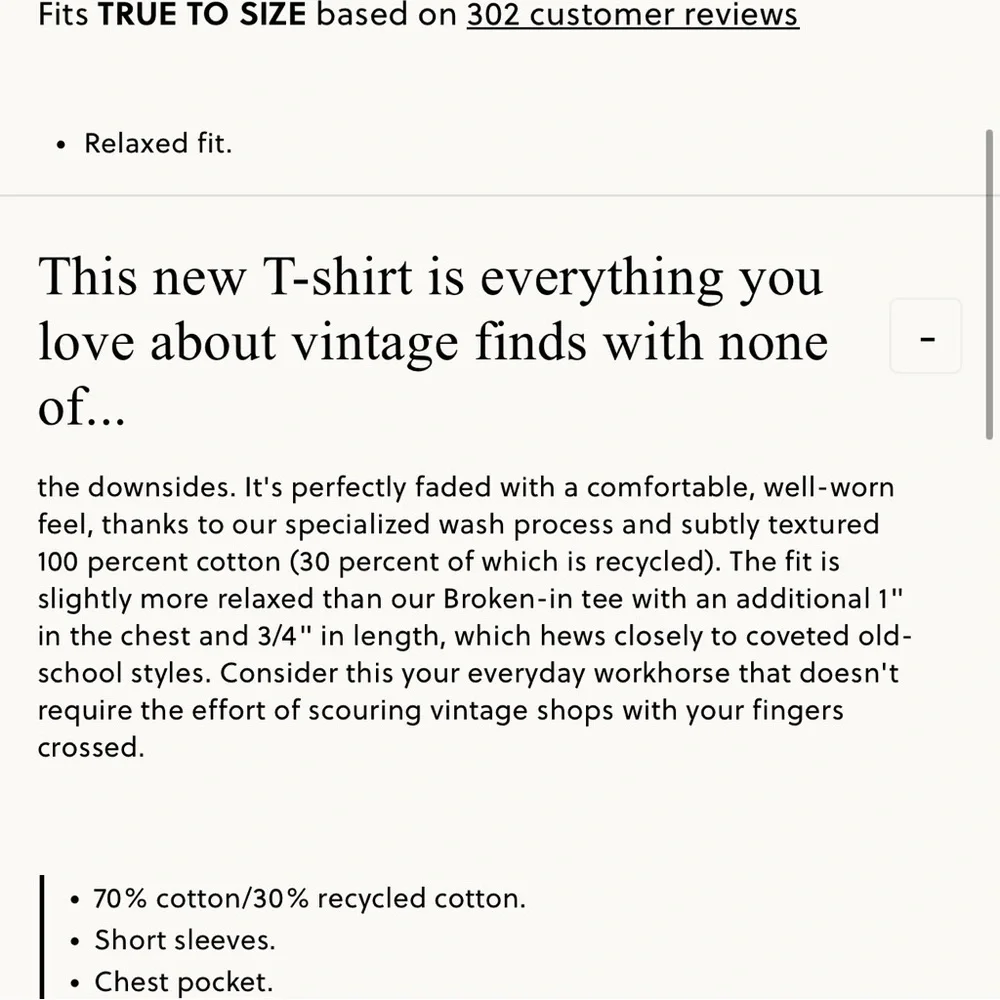Click 'the downsides.' at paragraph start
Image resolution: width=1000 pixels, height=1000 pixels.
pyautogui.click(x=137, y=487)
